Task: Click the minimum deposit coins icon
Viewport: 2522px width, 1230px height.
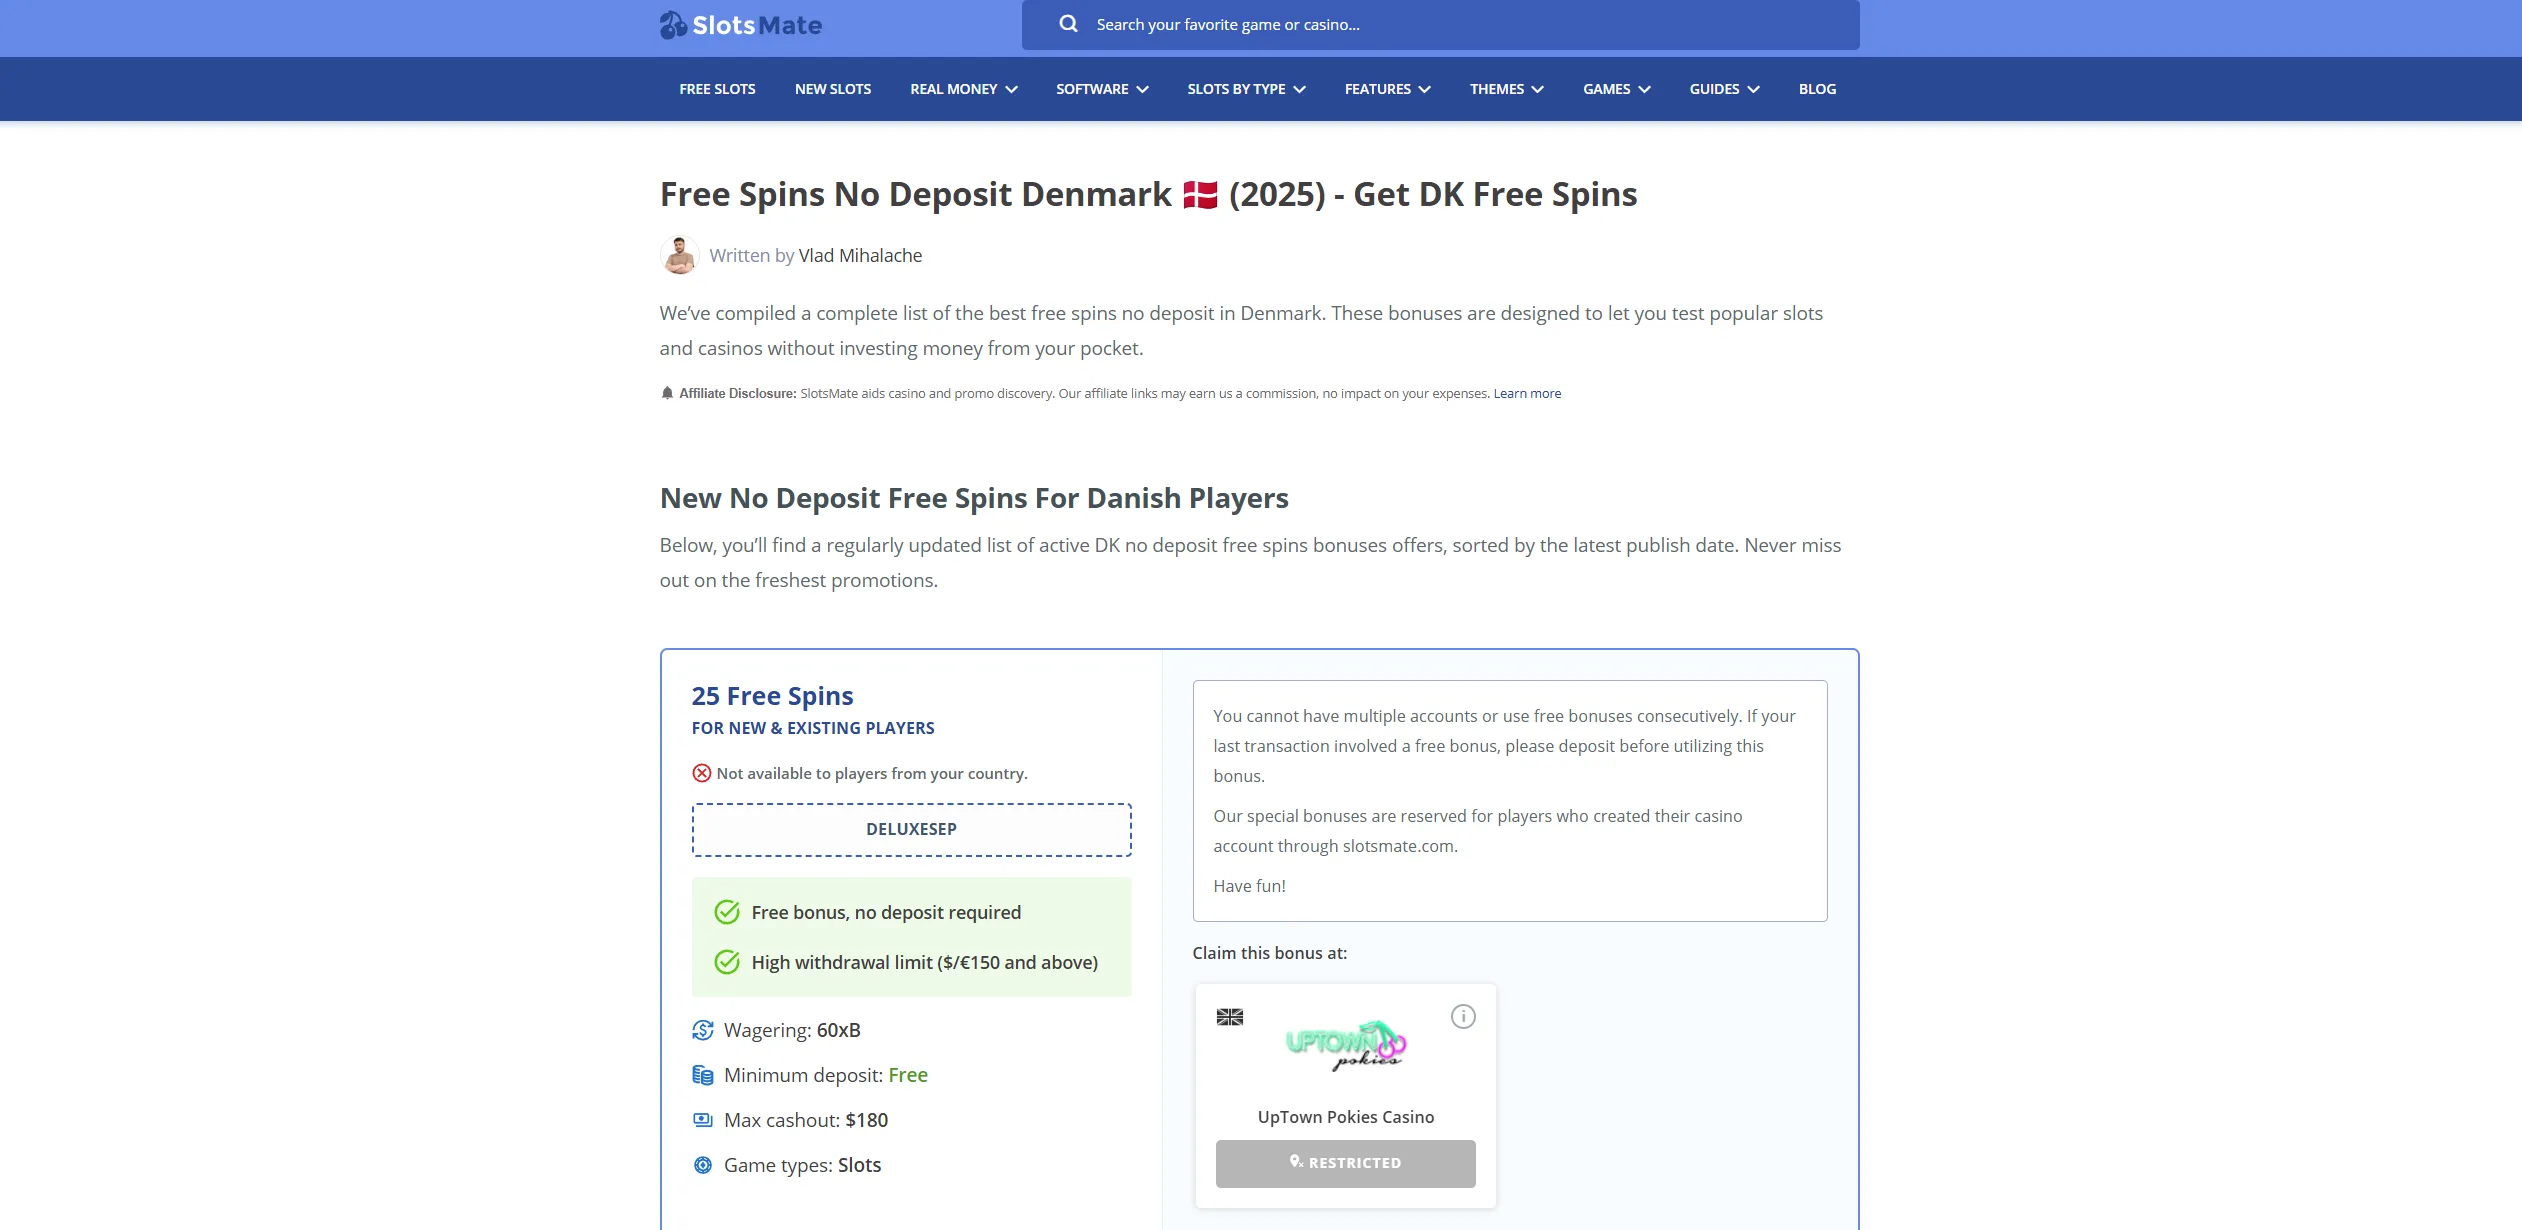Action: point(703,1075)
